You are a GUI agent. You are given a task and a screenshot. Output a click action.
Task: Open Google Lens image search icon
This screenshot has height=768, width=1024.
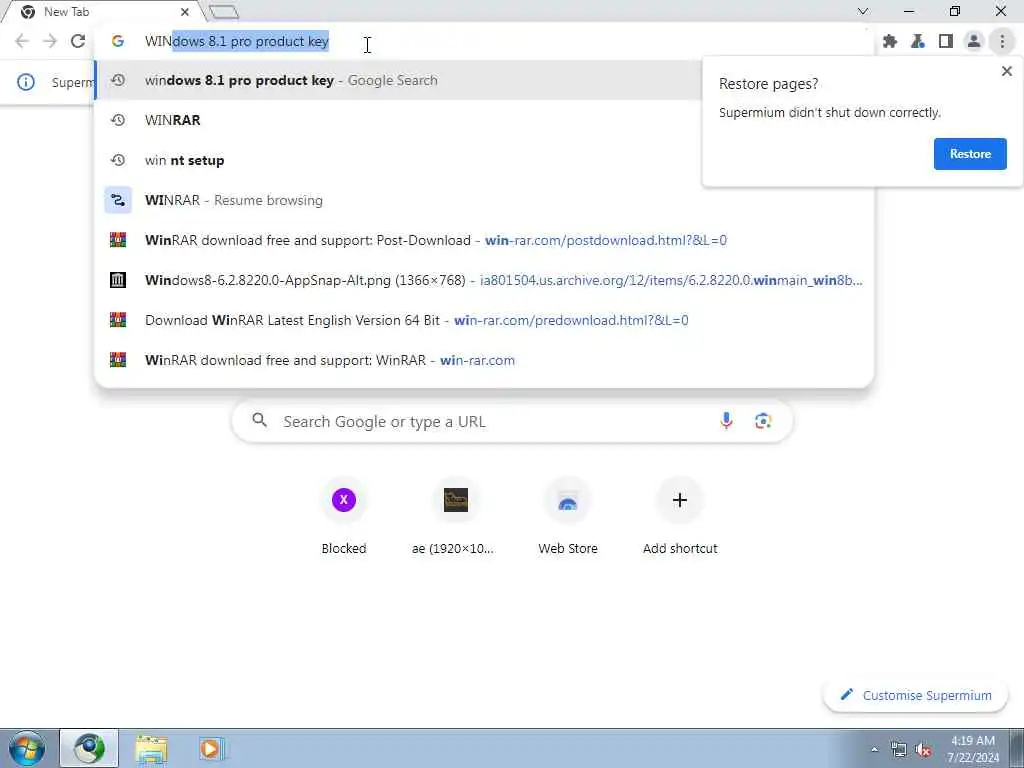pos(763,421)
